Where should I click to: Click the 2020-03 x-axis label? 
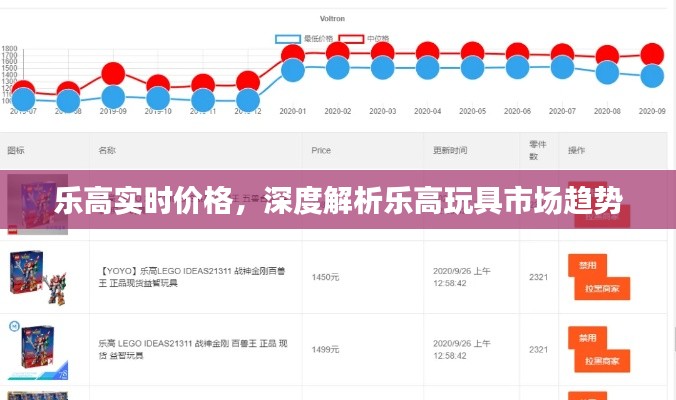382,111
